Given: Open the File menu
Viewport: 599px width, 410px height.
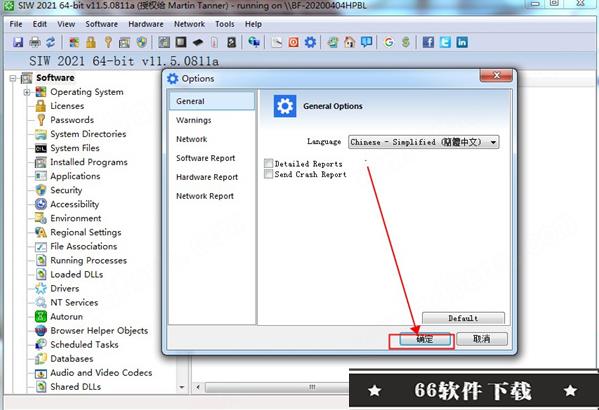Looking at the screenshot, I should pyautogui.click(x=16, y=24).
